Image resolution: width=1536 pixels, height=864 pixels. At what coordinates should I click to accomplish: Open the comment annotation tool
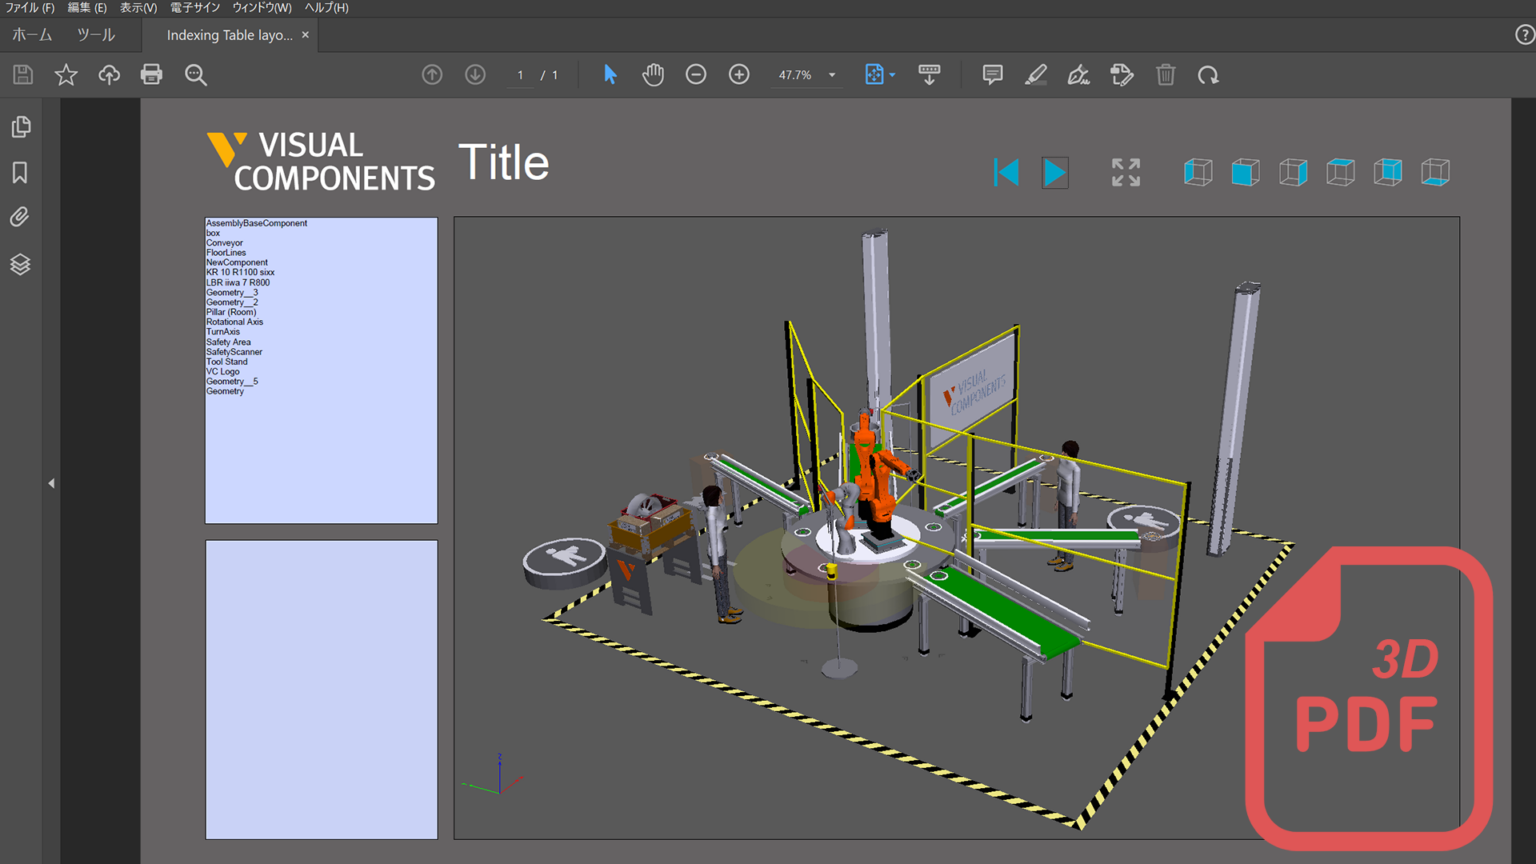click(x=991, y=74)
